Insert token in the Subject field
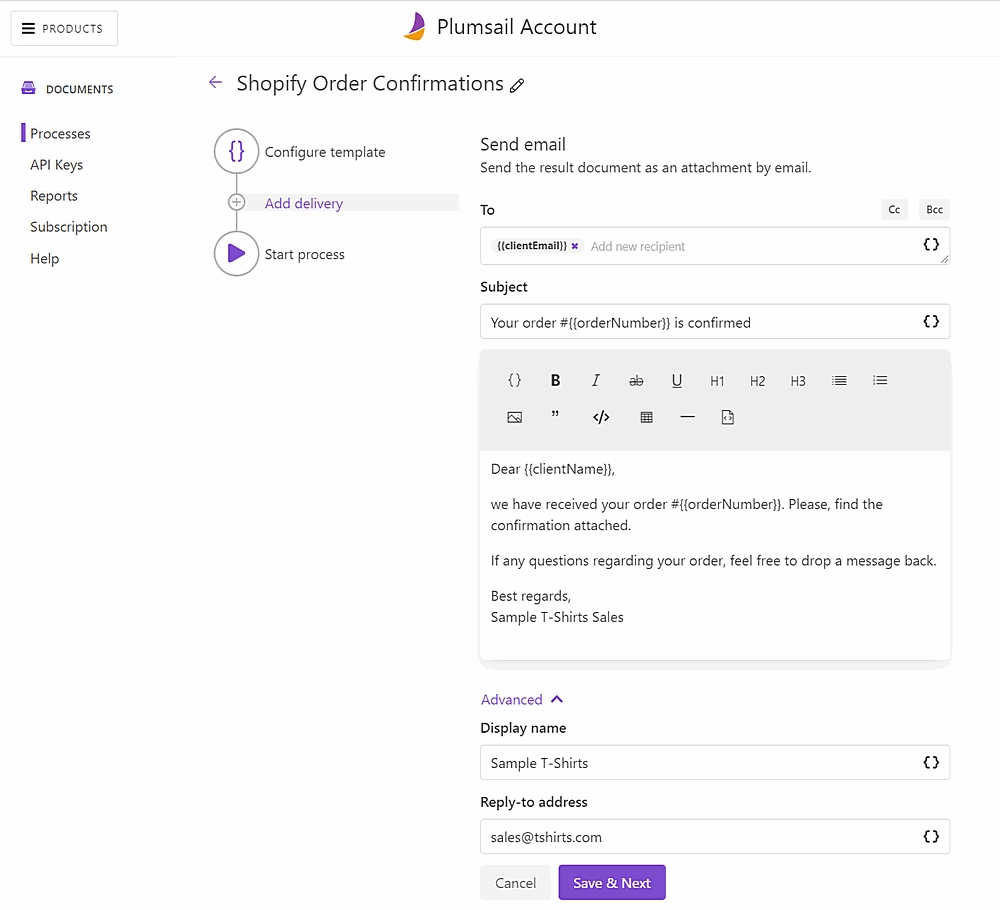1000x910 pixels. (x=930, y=321)
